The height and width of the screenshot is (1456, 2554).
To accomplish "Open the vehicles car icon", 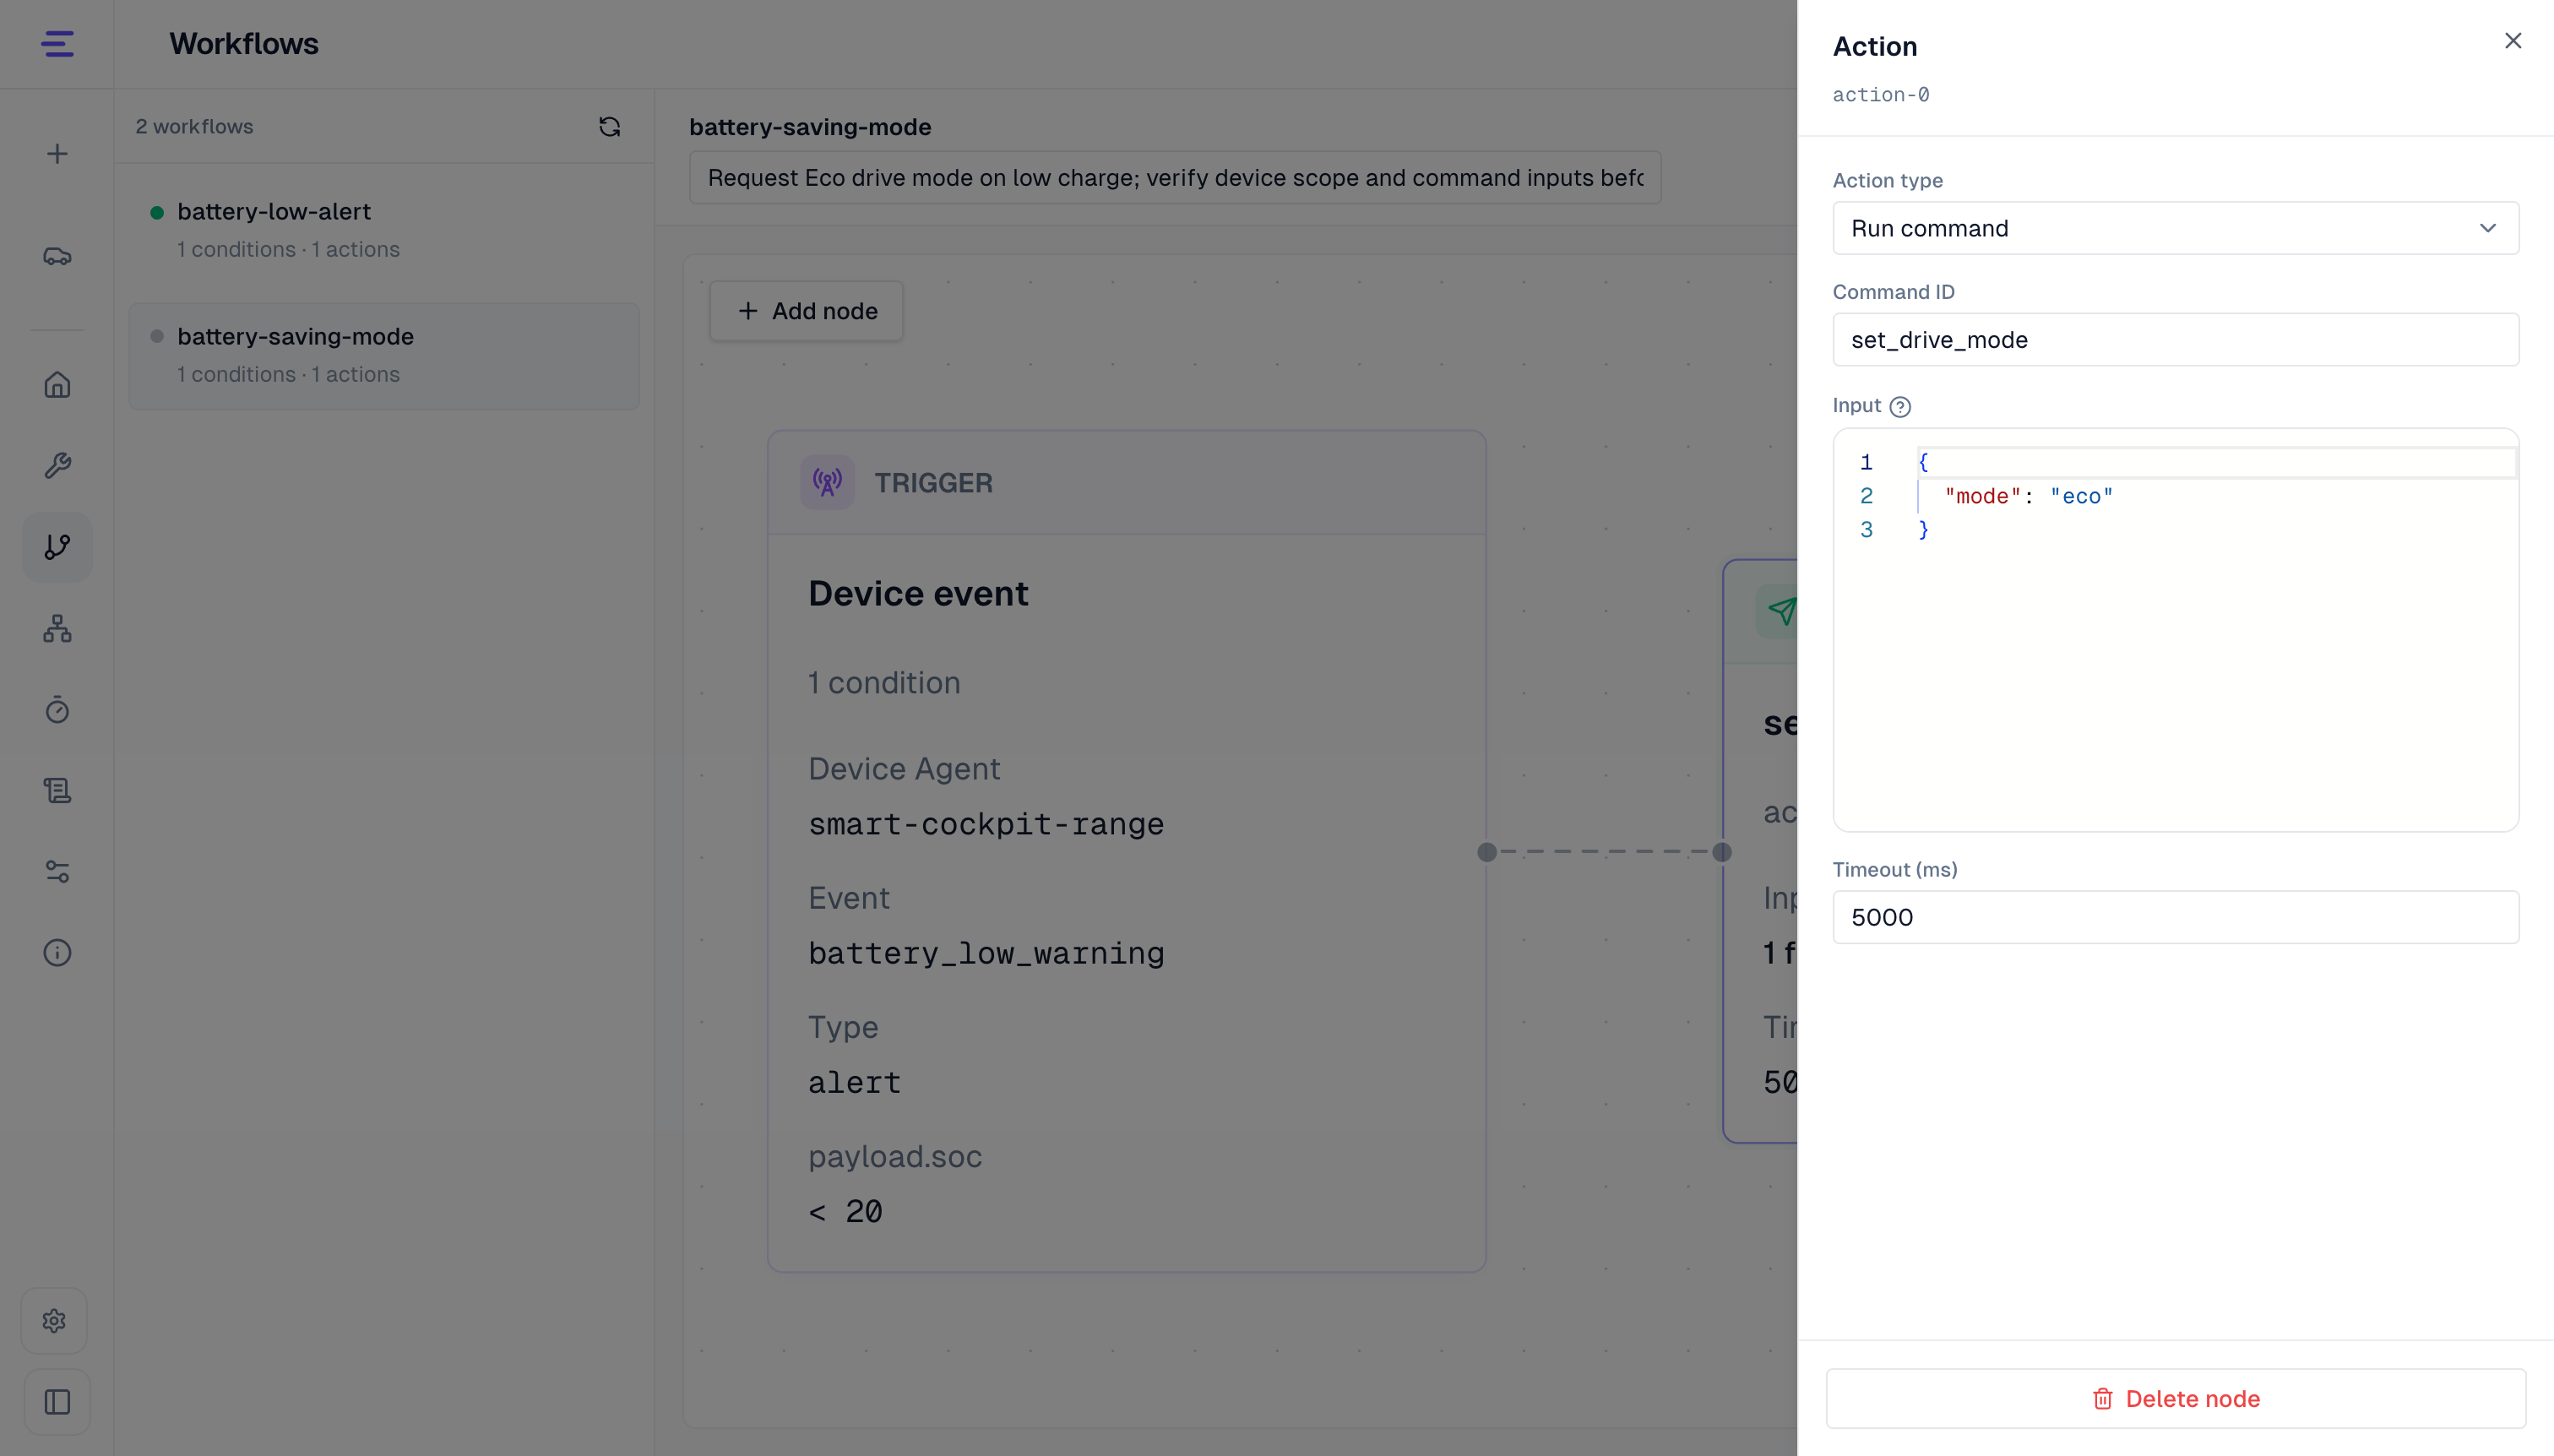I will coord(57,257).
